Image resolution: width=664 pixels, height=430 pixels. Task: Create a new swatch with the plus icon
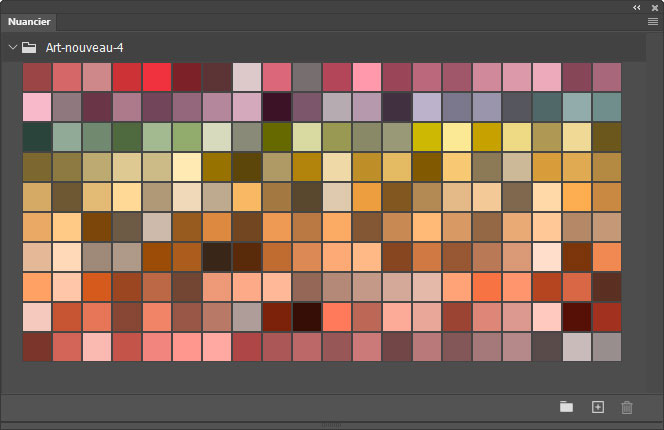[598, 407]
